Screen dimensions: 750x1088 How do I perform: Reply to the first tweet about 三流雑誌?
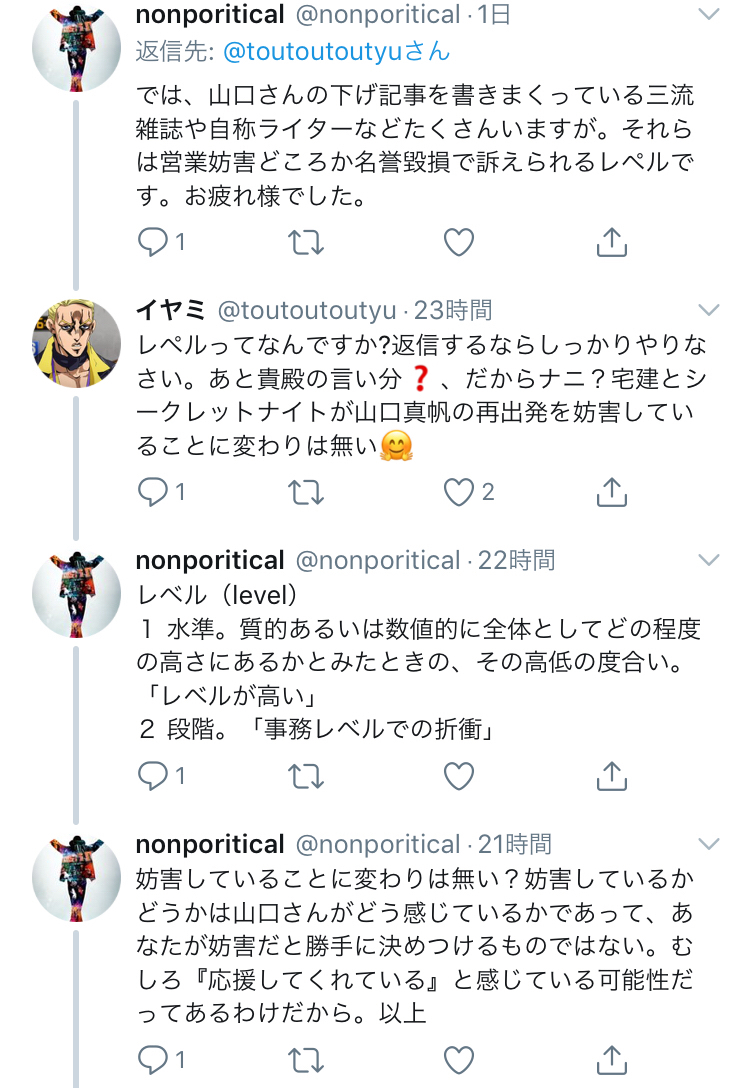[152, 242]
